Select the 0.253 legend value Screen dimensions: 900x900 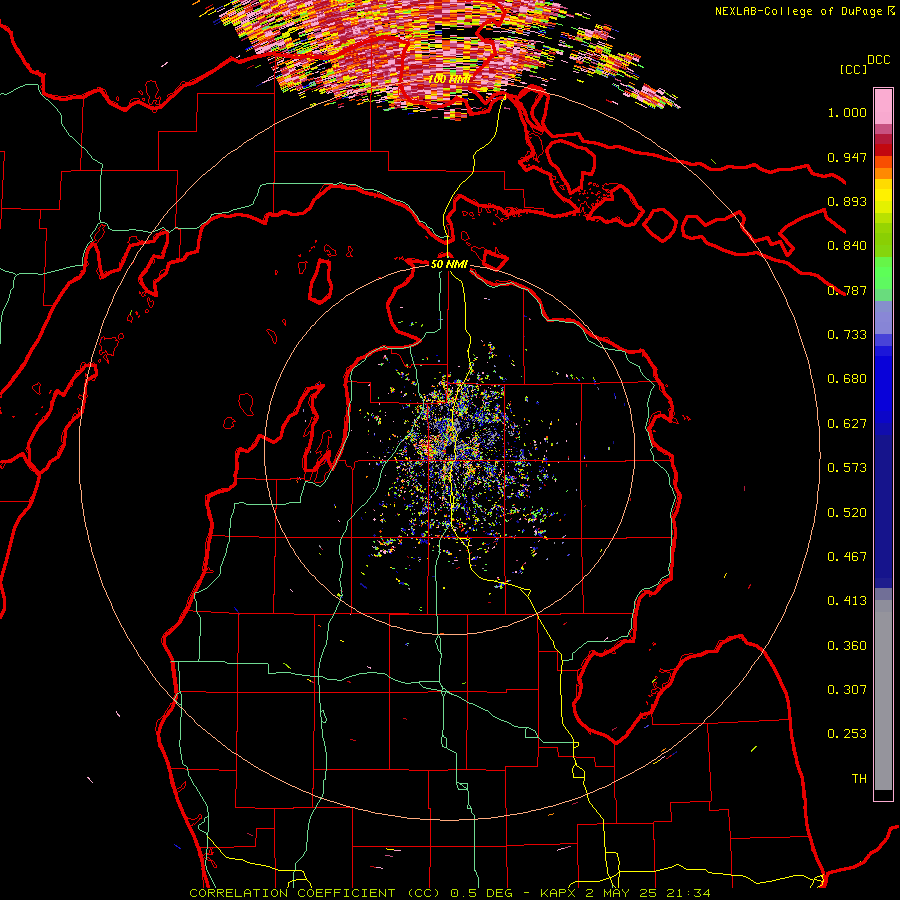click(x=847, y=734)
